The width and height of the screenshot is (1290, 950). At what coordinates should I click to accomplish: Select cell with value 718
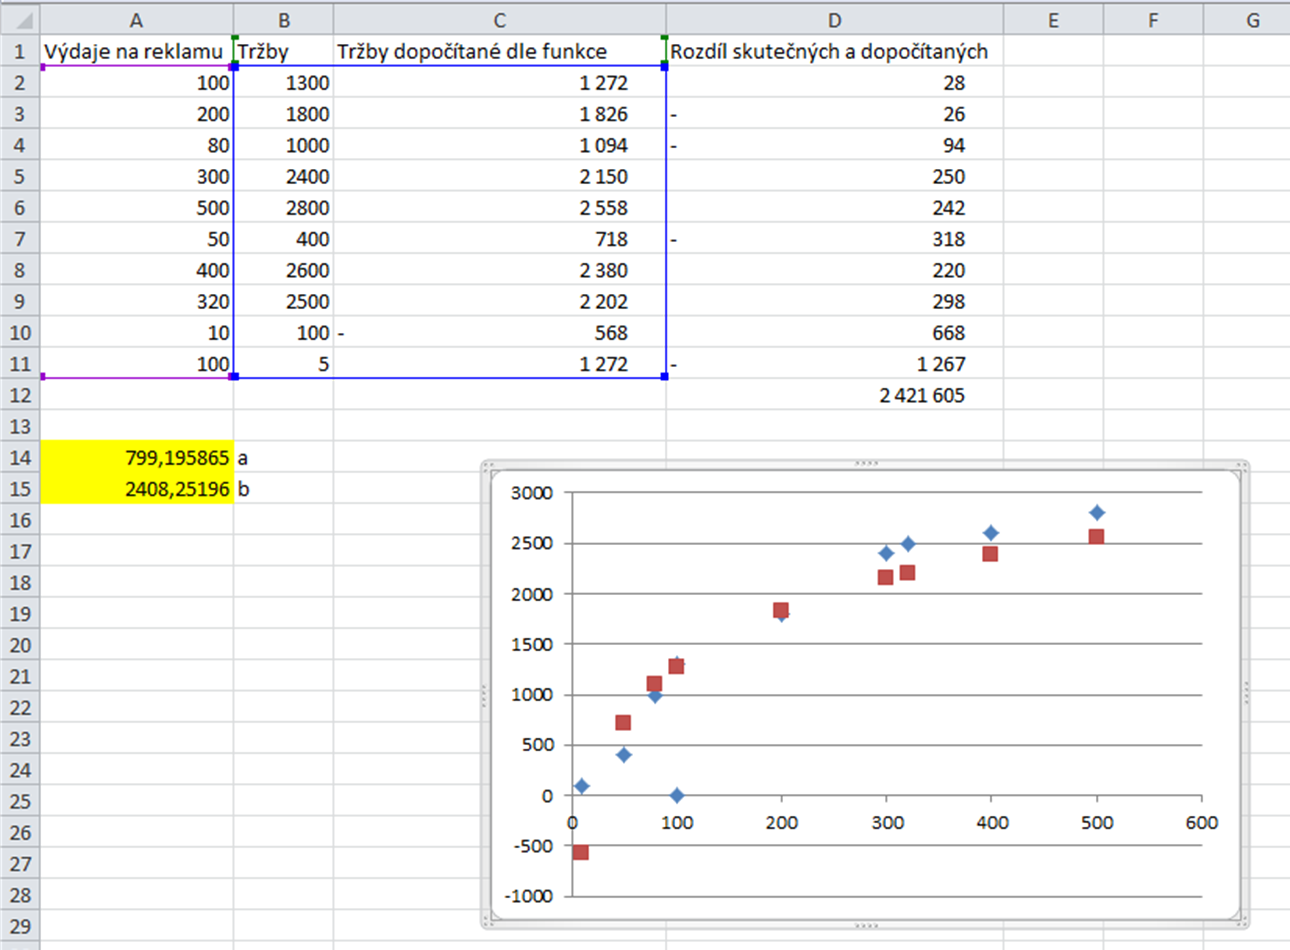click(x=500, y=239)
